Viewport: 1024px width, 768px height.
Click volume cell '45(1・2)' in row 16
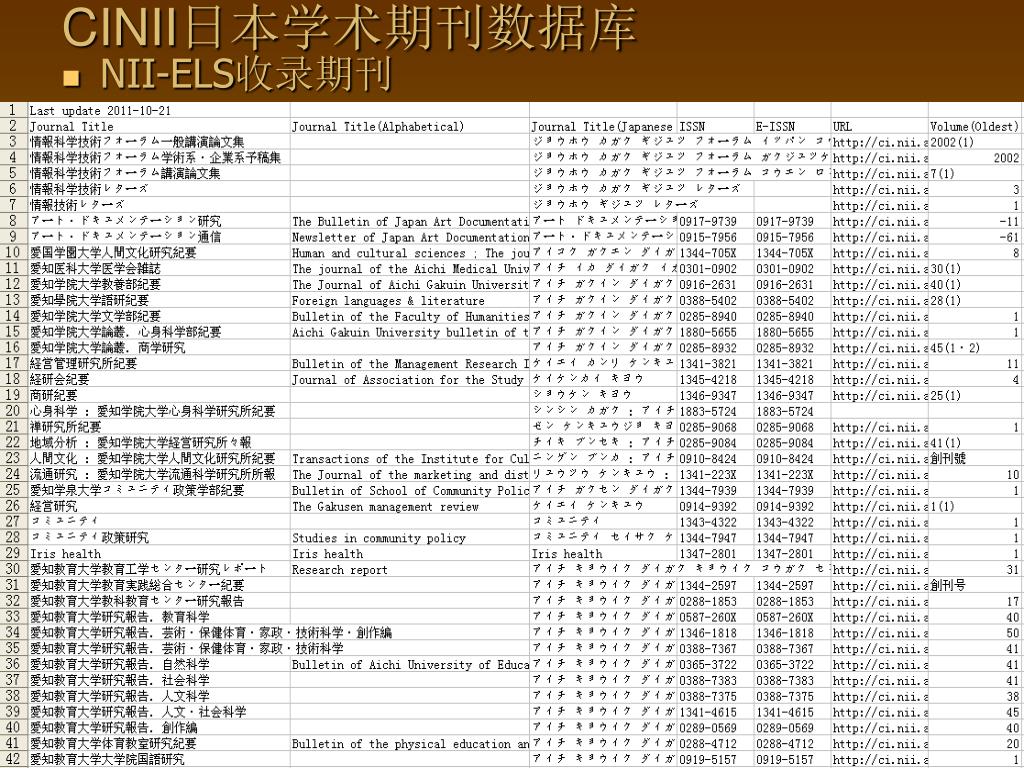974,347
